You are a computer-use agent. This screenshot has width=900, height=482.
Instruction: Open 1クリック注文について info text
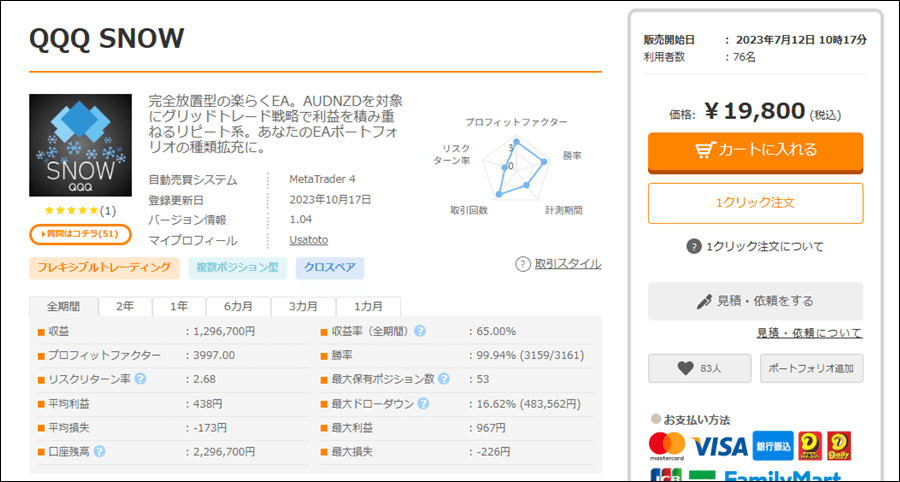click(765, 247)
